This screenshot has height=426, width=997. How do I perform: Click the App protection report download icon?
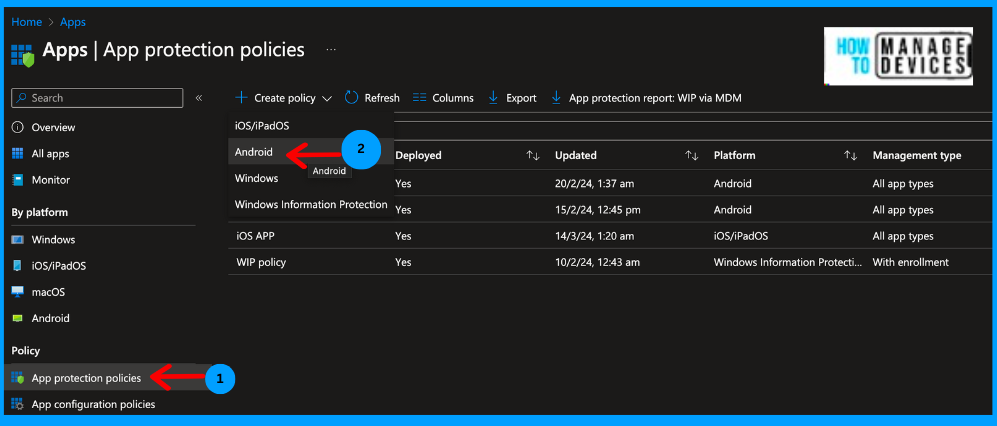click(556, 98)
